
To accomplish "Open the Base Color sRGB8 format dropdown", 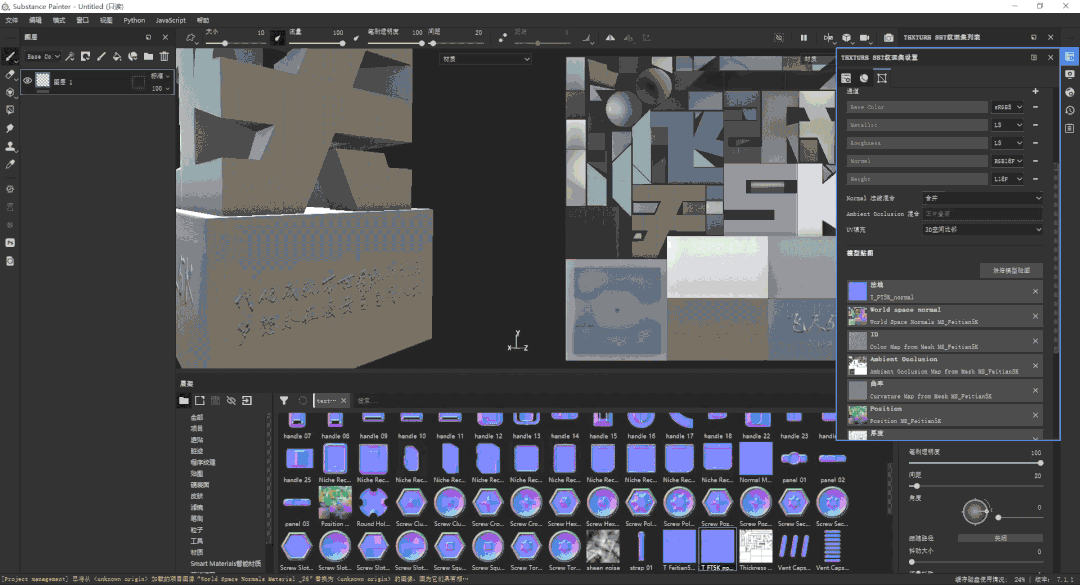I will pyautogui.click(x=1008, y=107).
